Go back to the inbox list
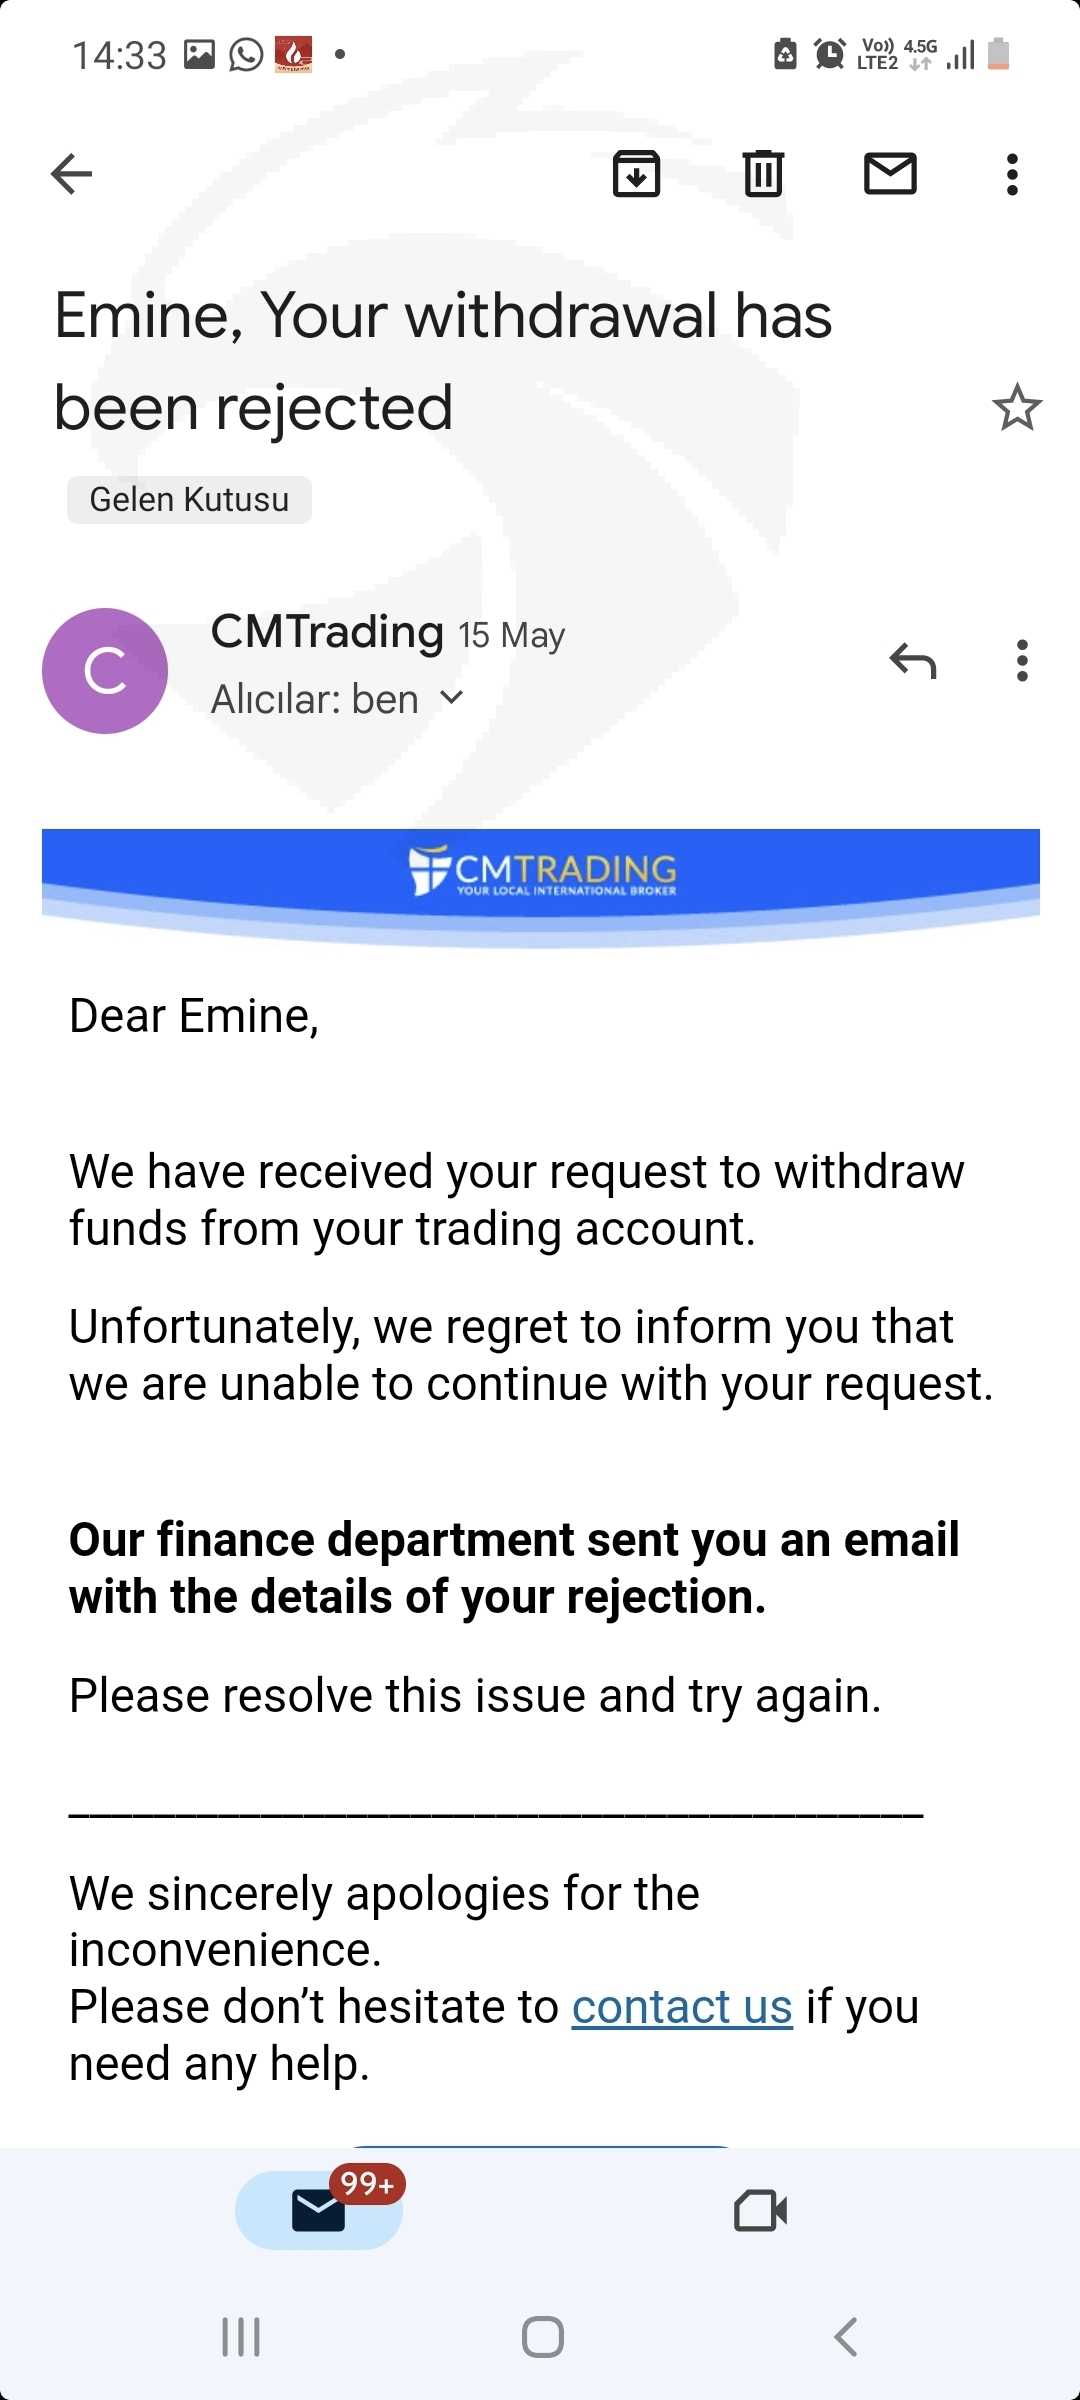The image size is (1080, 2400). pyautogui.click(x=72, y=174)
